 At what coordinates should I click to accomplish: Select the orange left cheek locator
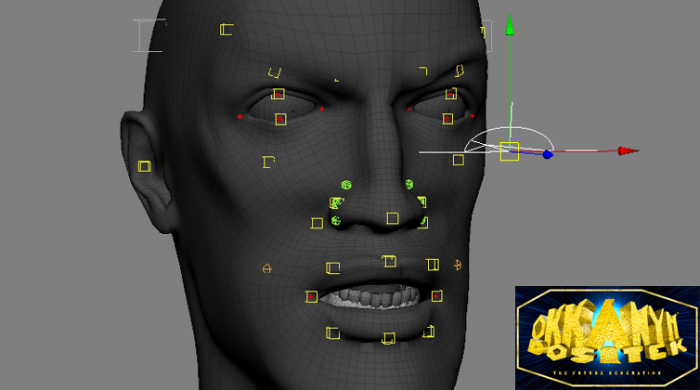(x=267, y=269)
